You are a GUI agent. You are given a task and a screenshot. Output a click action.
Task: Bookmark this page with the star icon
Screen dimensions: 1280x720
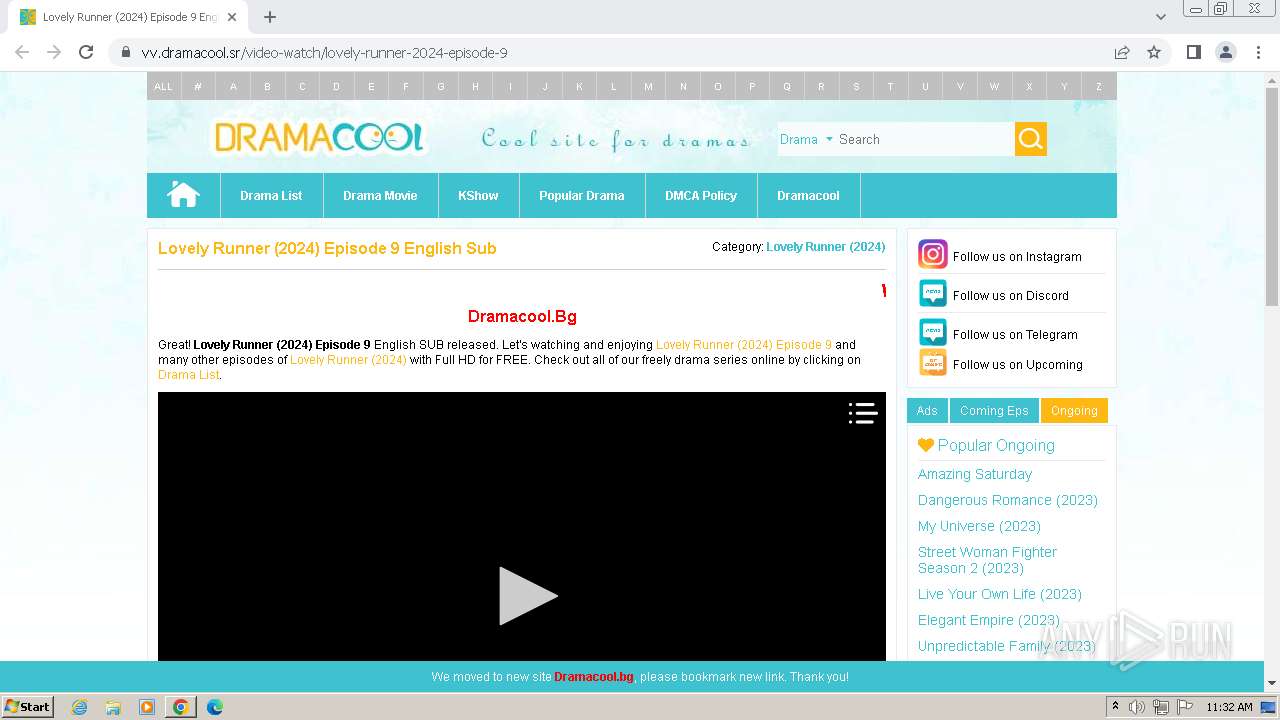coord(1154,52)
